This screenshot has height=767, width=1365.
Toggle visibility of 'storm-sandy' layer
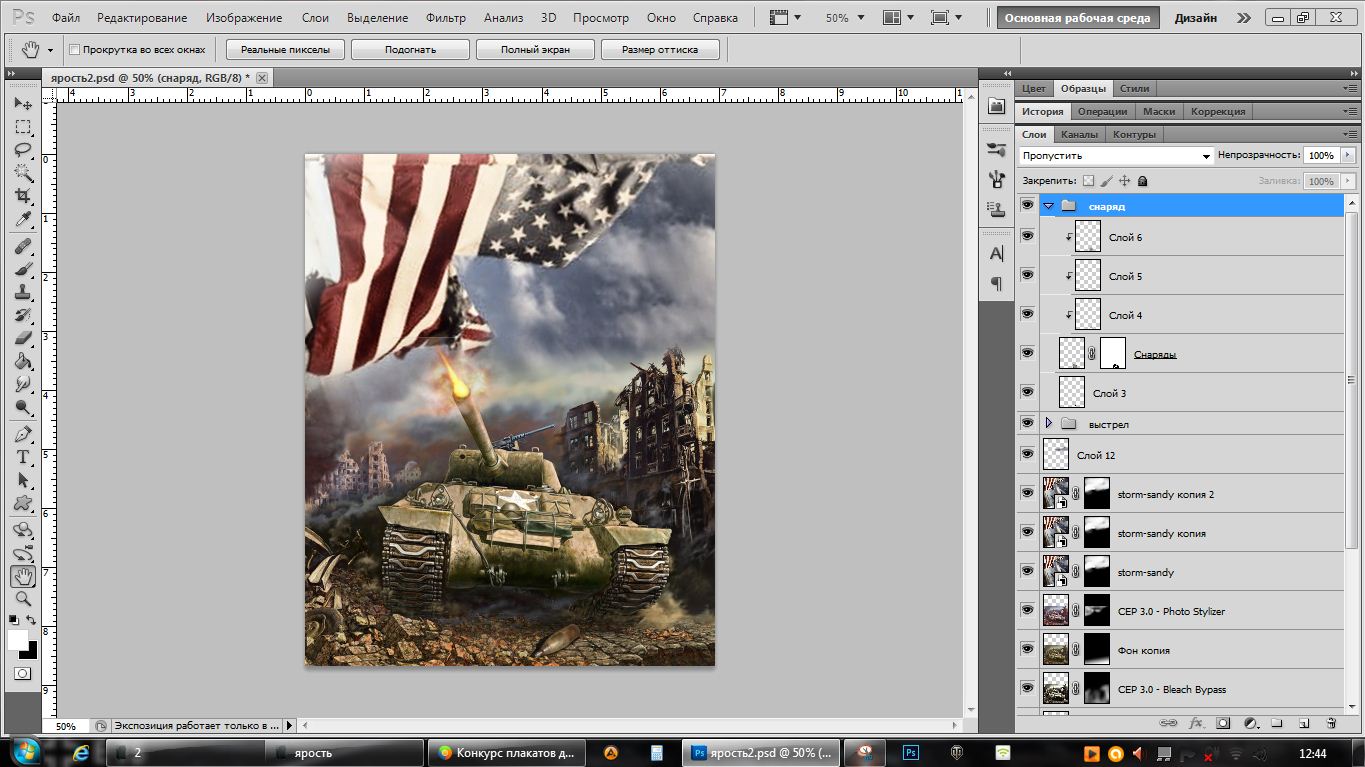click(x=1027, y=571)
